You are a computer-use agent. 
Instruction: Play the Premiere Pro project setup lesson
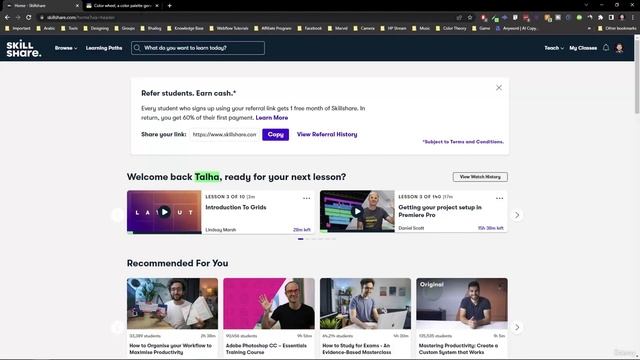click(x=357, y=211)
